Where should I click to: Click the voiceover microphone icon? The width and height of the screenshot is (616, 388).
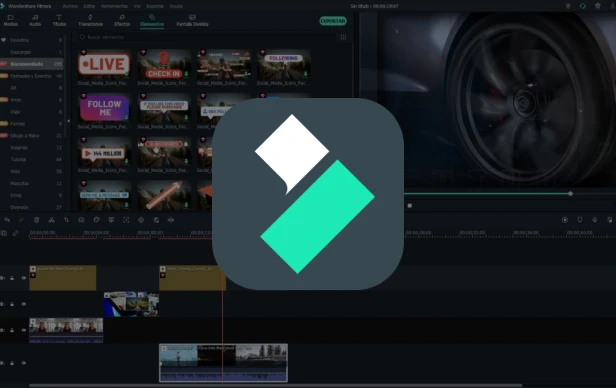pyautogui.click(x=595, y=220)
